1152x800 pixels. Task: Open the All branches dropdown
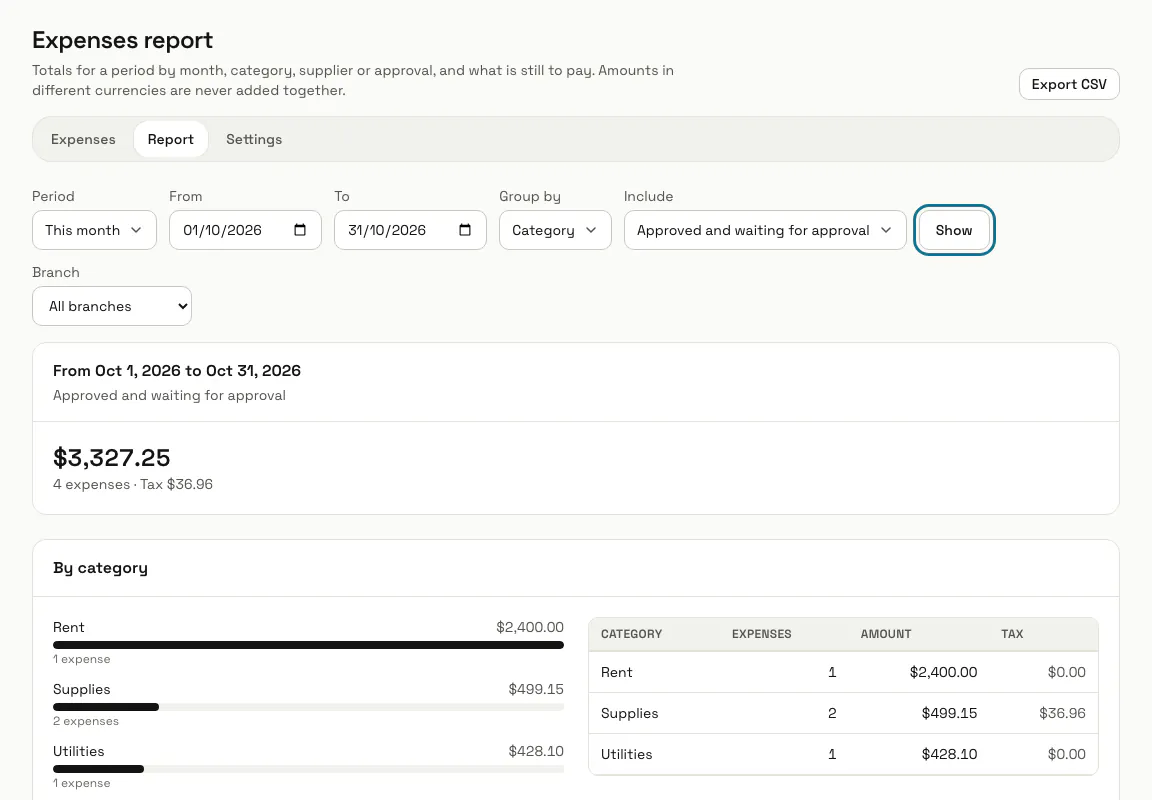pyautogui.click(x=112, y=306)
